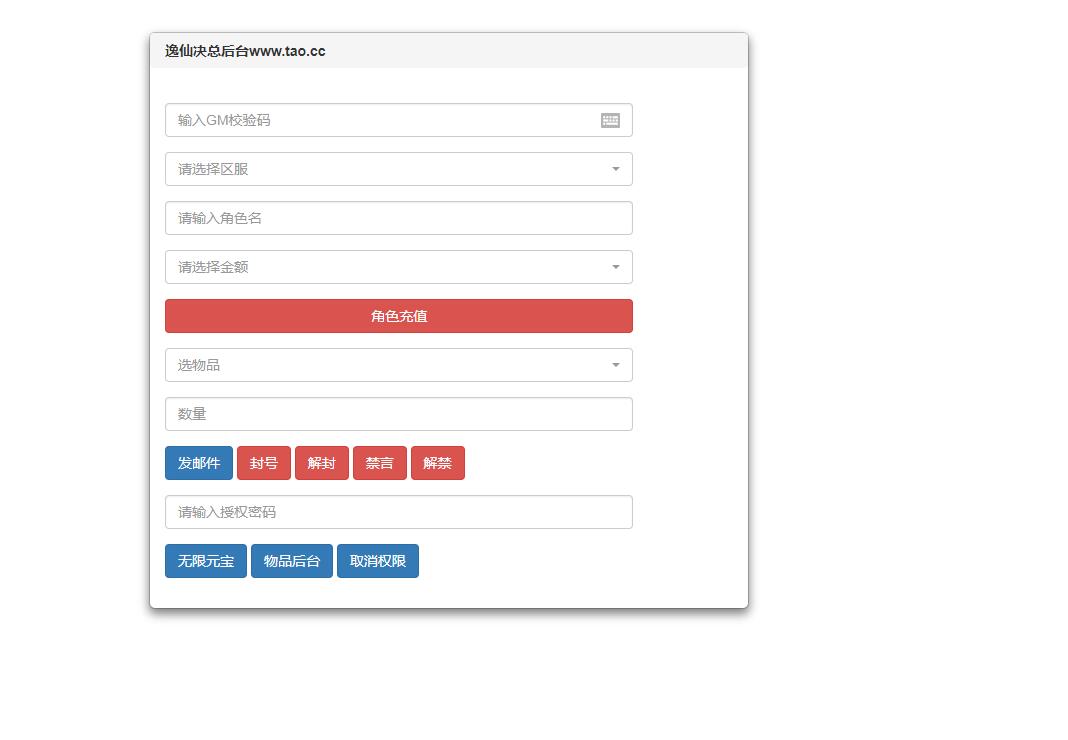Click the 无限元宝 button
Screen dimensions: 1068x740
pos(206,561)
